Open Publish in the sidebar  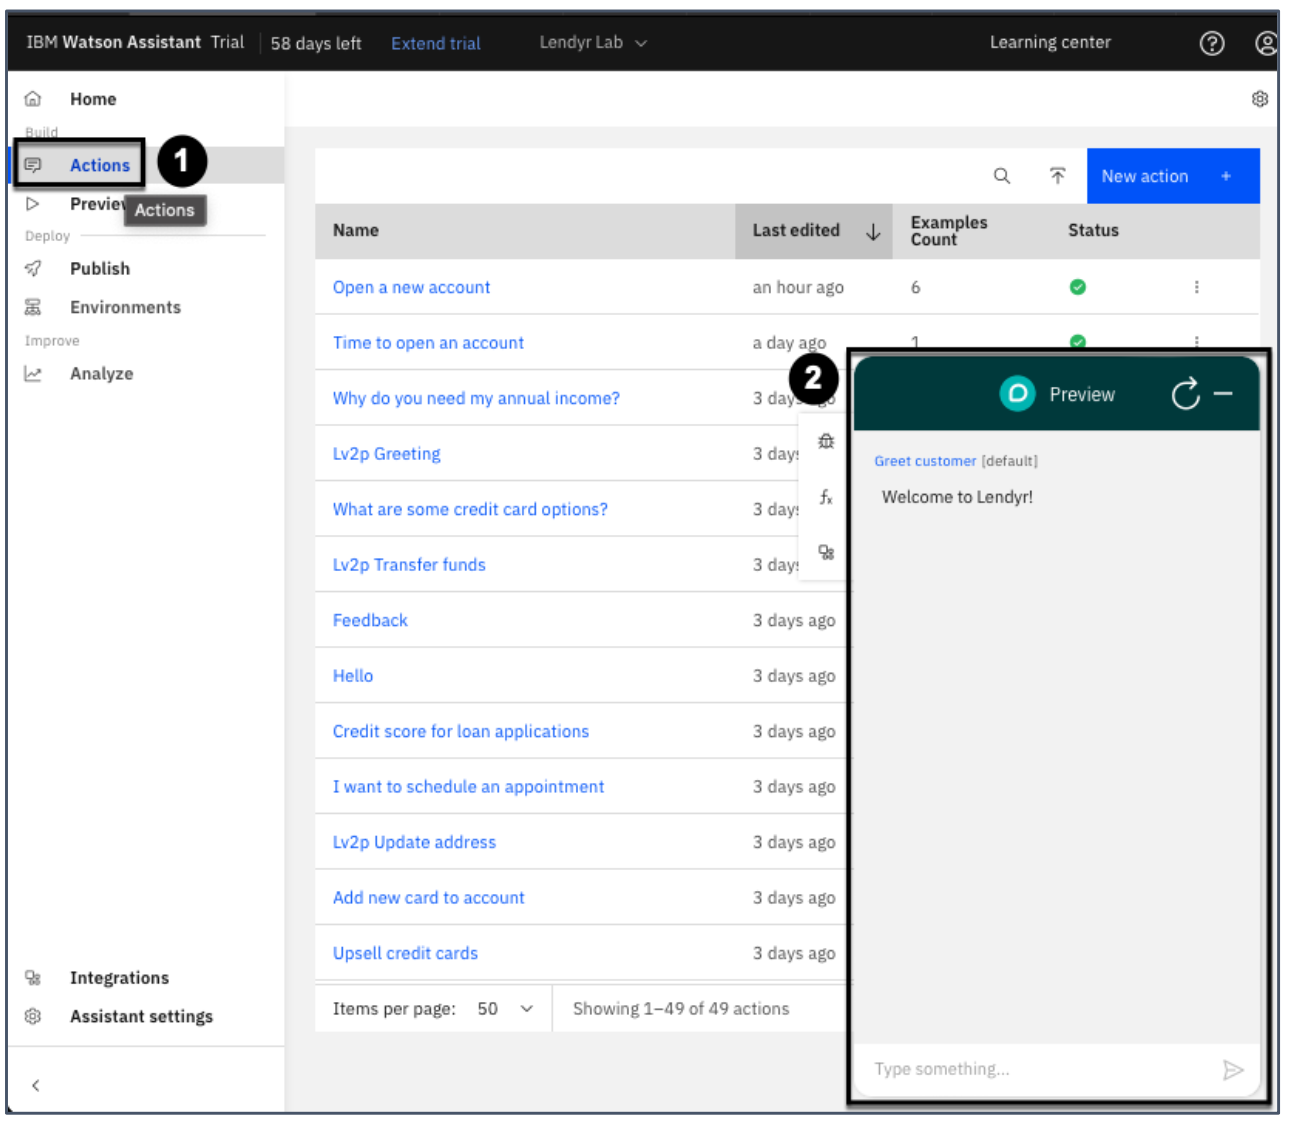coord(100,268)
